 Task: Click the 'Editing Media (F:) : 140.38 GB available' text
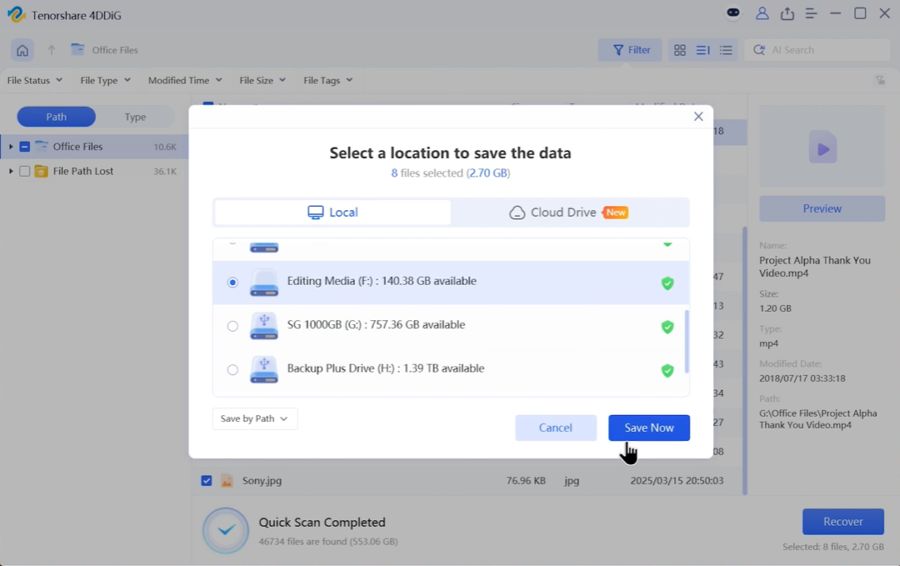382,281
